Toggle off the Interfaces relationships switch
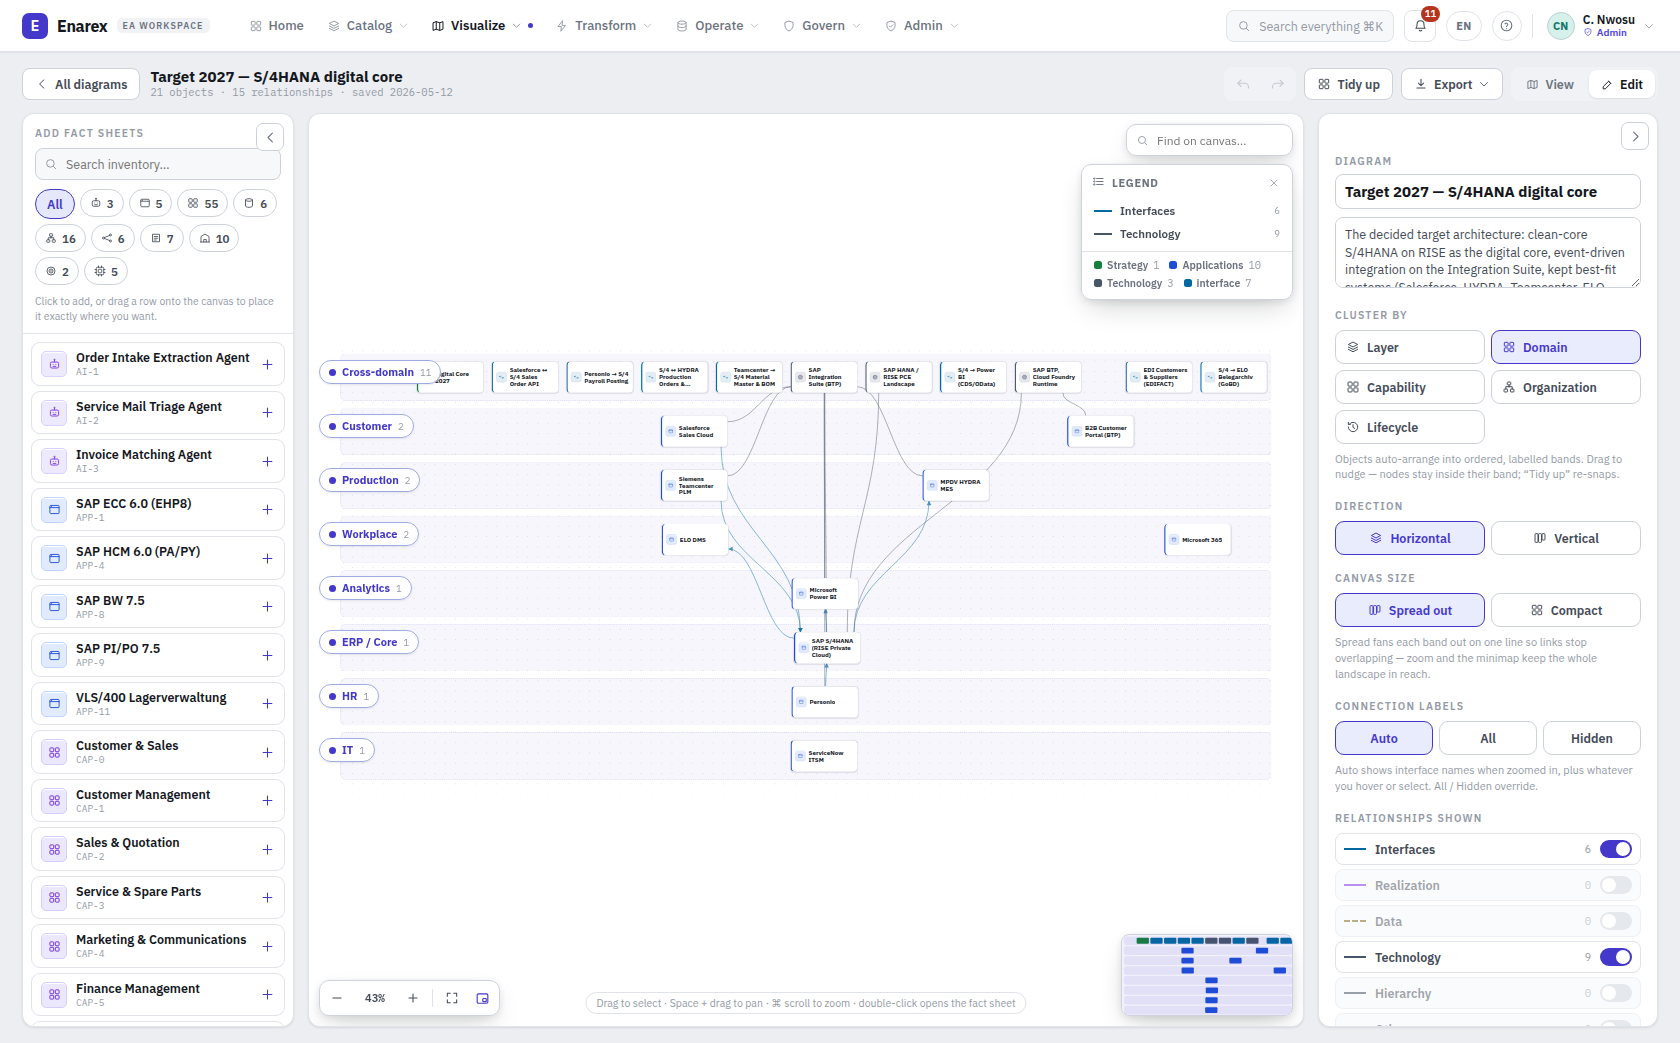This screenshot has width=1680, height=1043. [1616, 849]
